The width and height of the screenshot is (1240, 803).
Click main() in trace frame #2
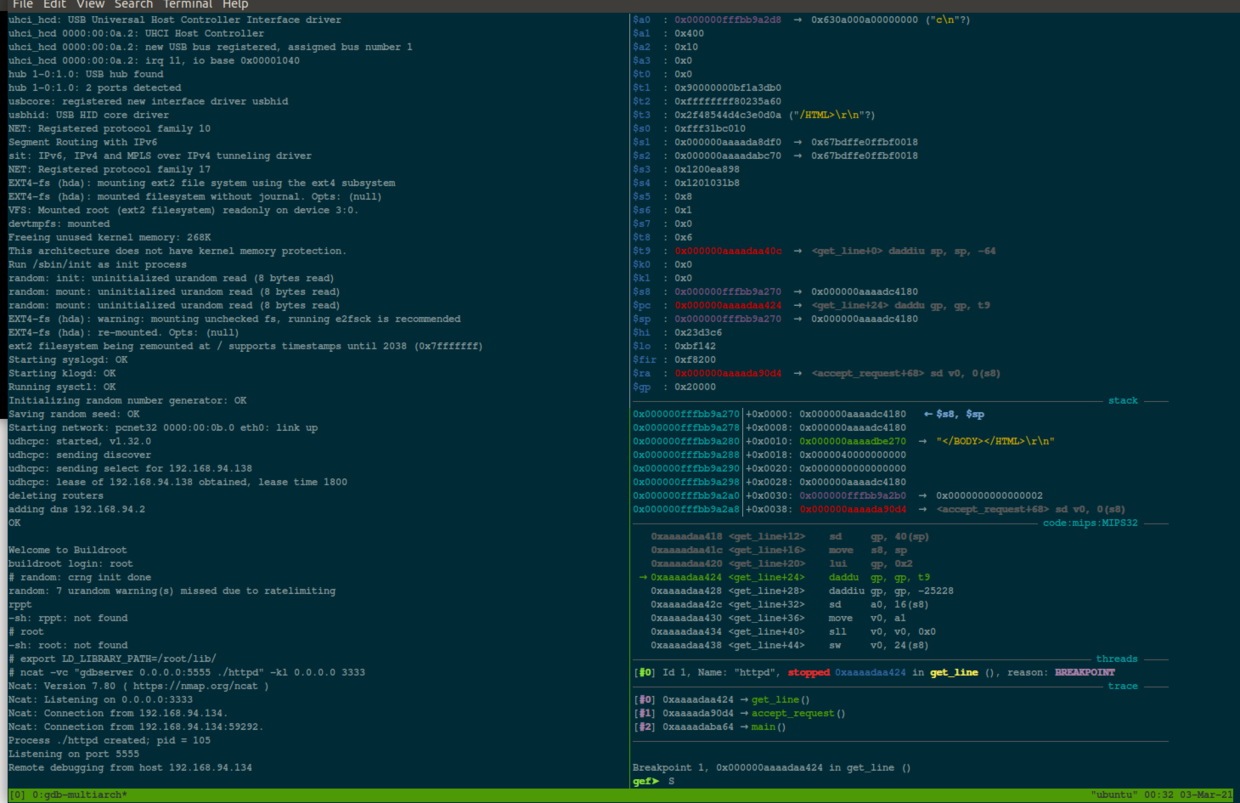pyautogui.click(x=768, y=727)
